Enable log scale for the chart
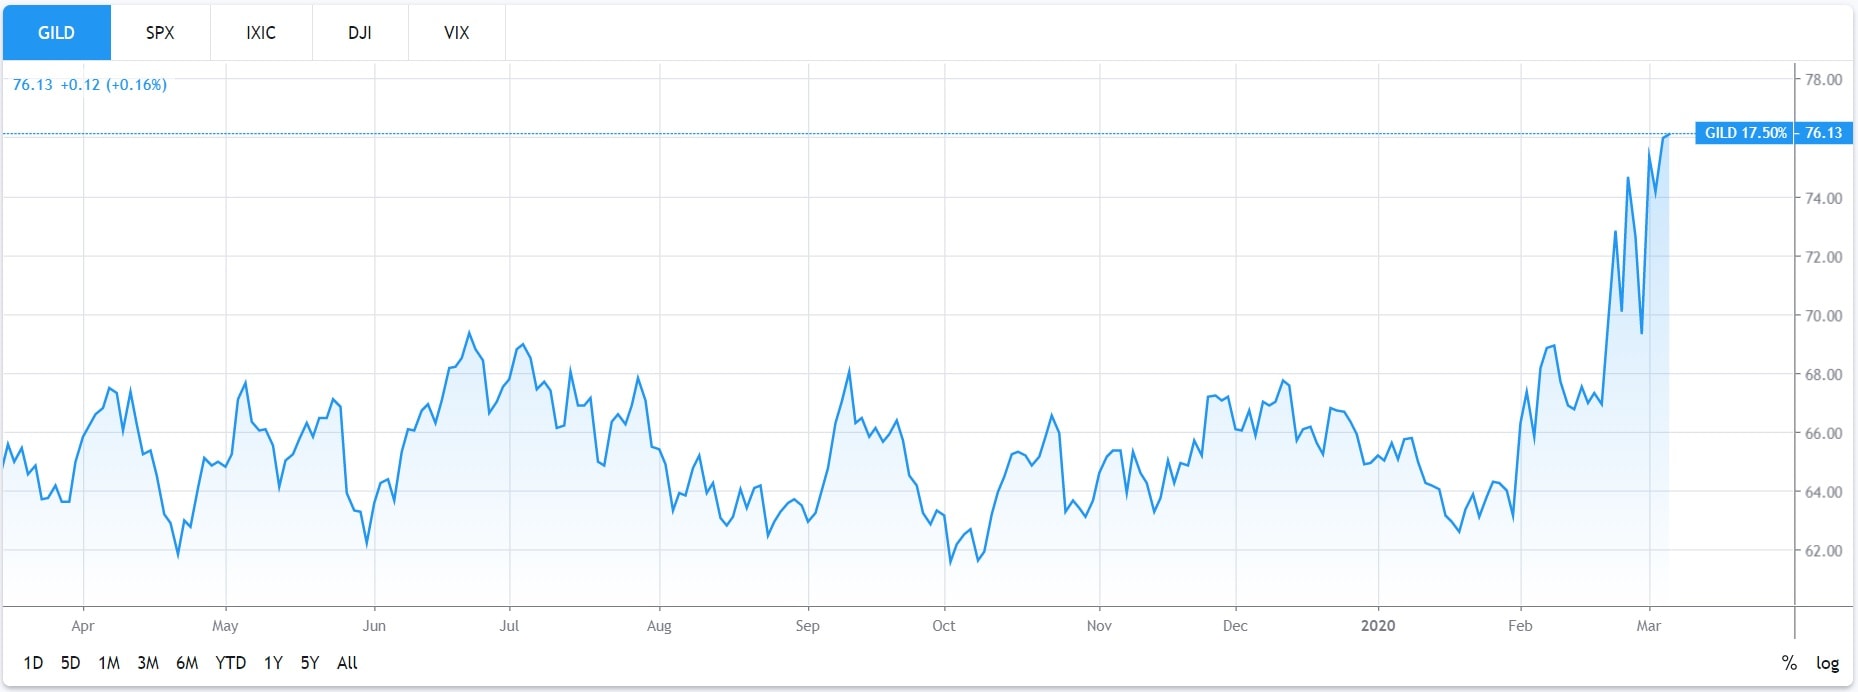 [x=1827, y=663]
